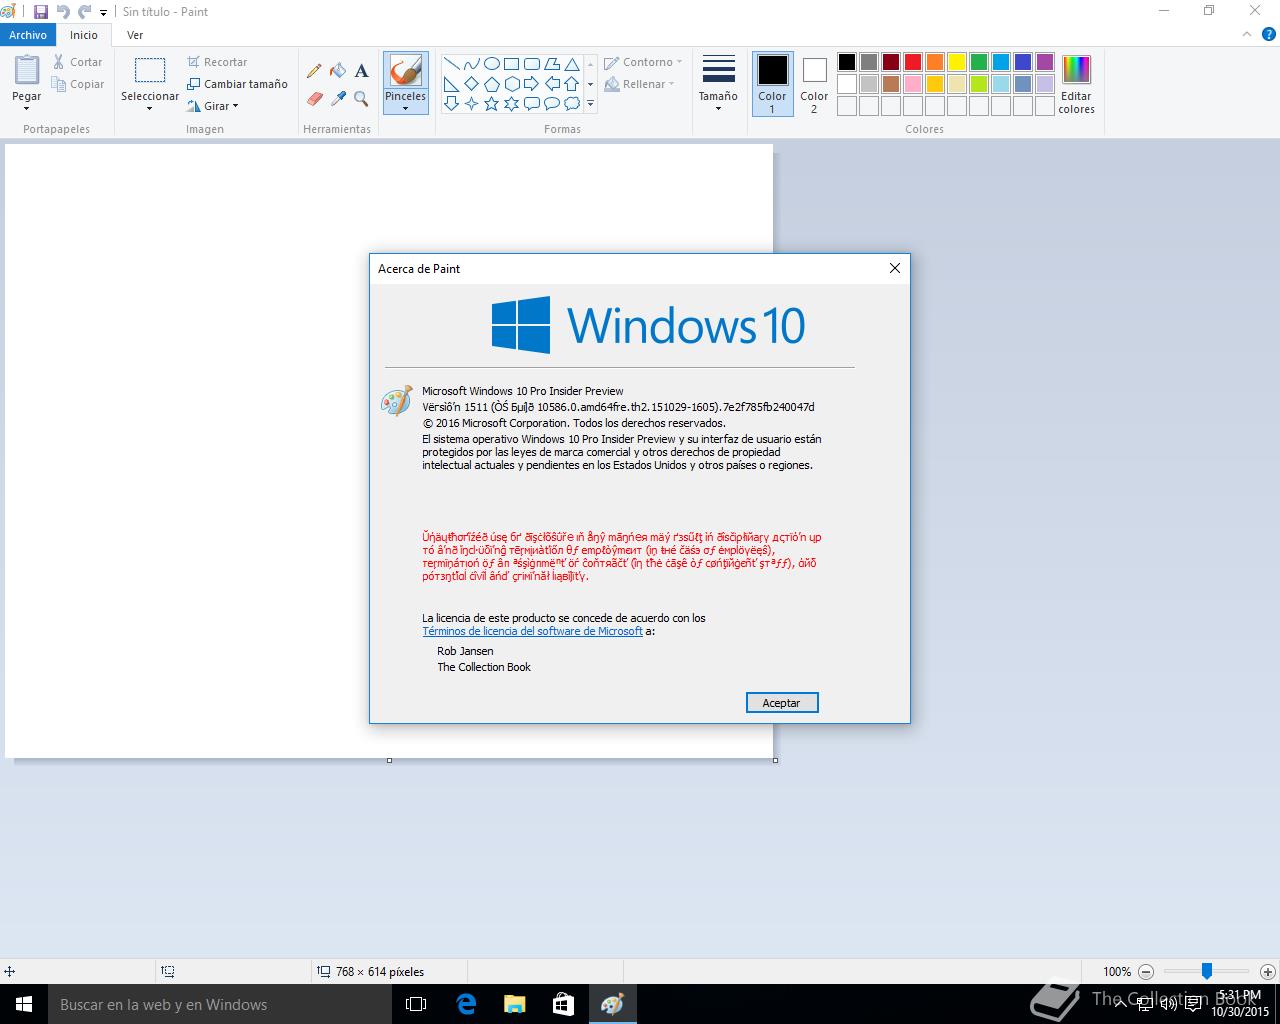The width and height of the screenshot is (1280, 1024).
Task: Switch to the Inicio tab
Action: 84,35
